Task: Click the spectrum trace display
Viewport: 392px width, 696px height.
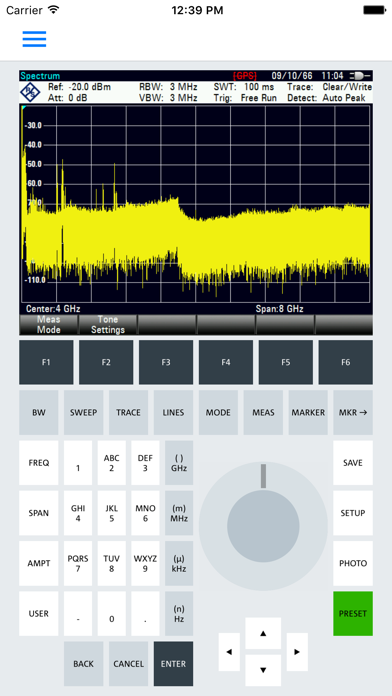Action: pyautogui.click(x=196, y=203)
